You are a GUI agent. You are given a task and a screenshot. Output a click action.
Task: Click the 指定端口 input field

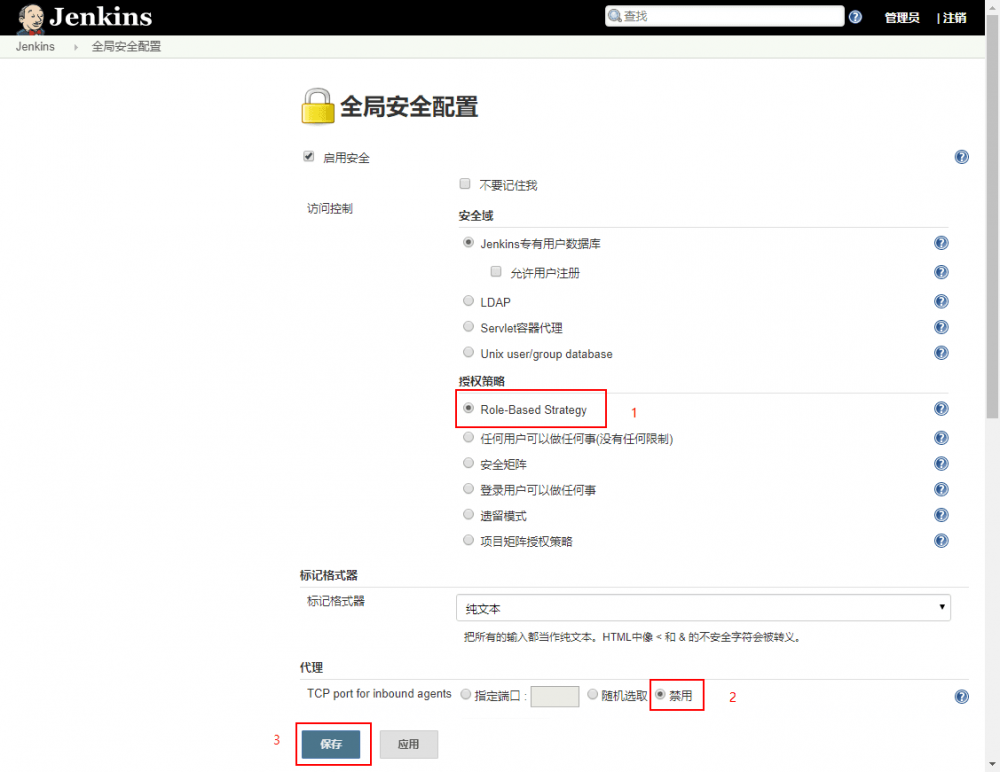[x=555, y=696]
